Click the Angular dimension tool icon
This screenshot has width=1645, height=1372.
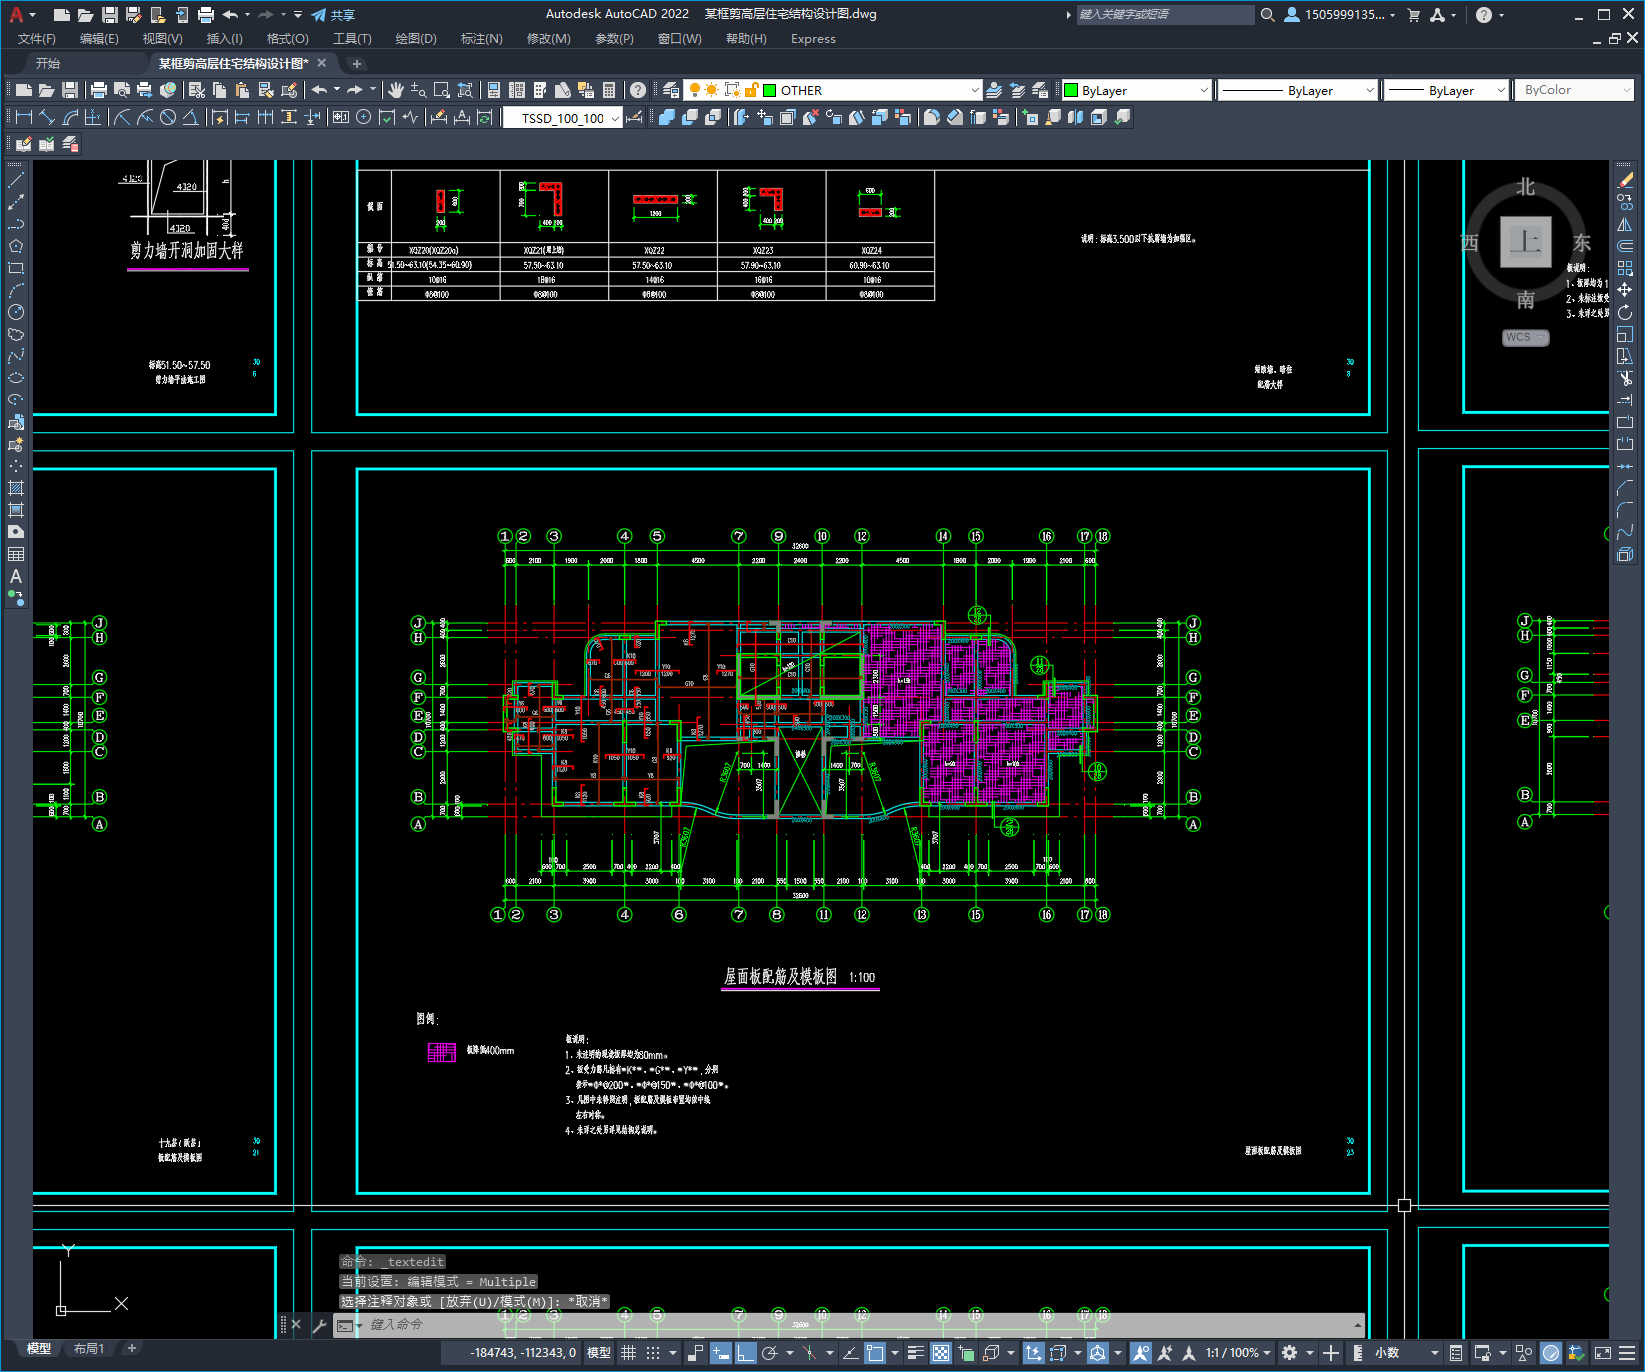point(190,117)
